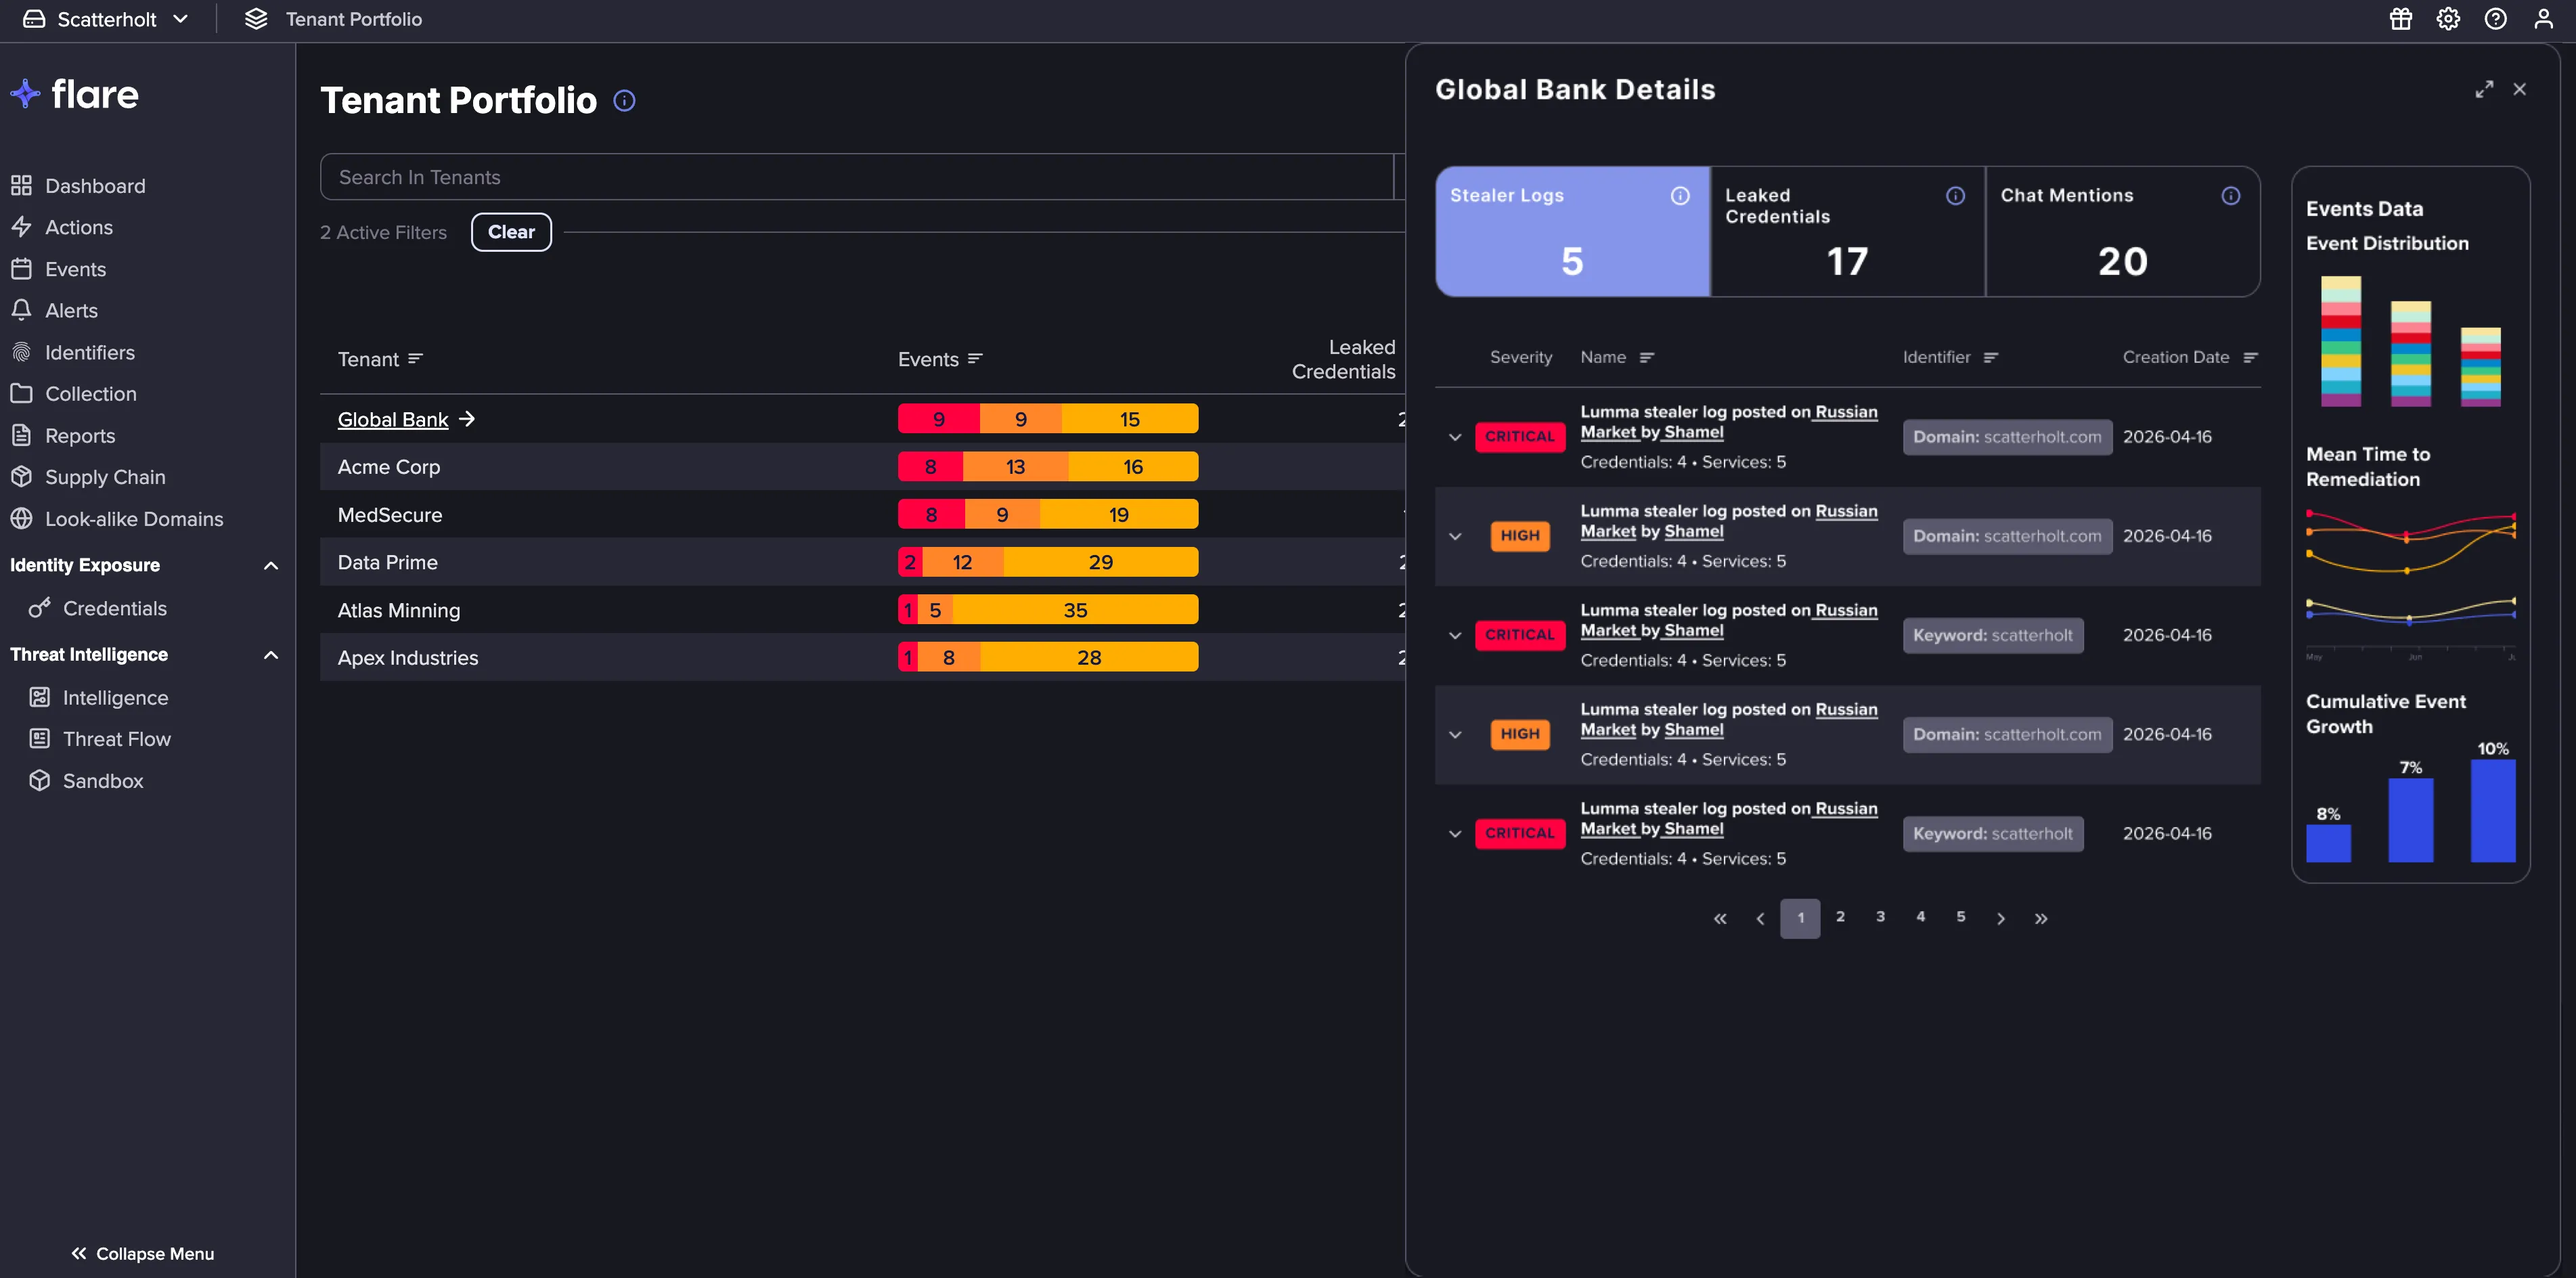The image size is (2576, 1278).
Task: Expand the second HIGH stealer log row
Action: click(1455, 734)
